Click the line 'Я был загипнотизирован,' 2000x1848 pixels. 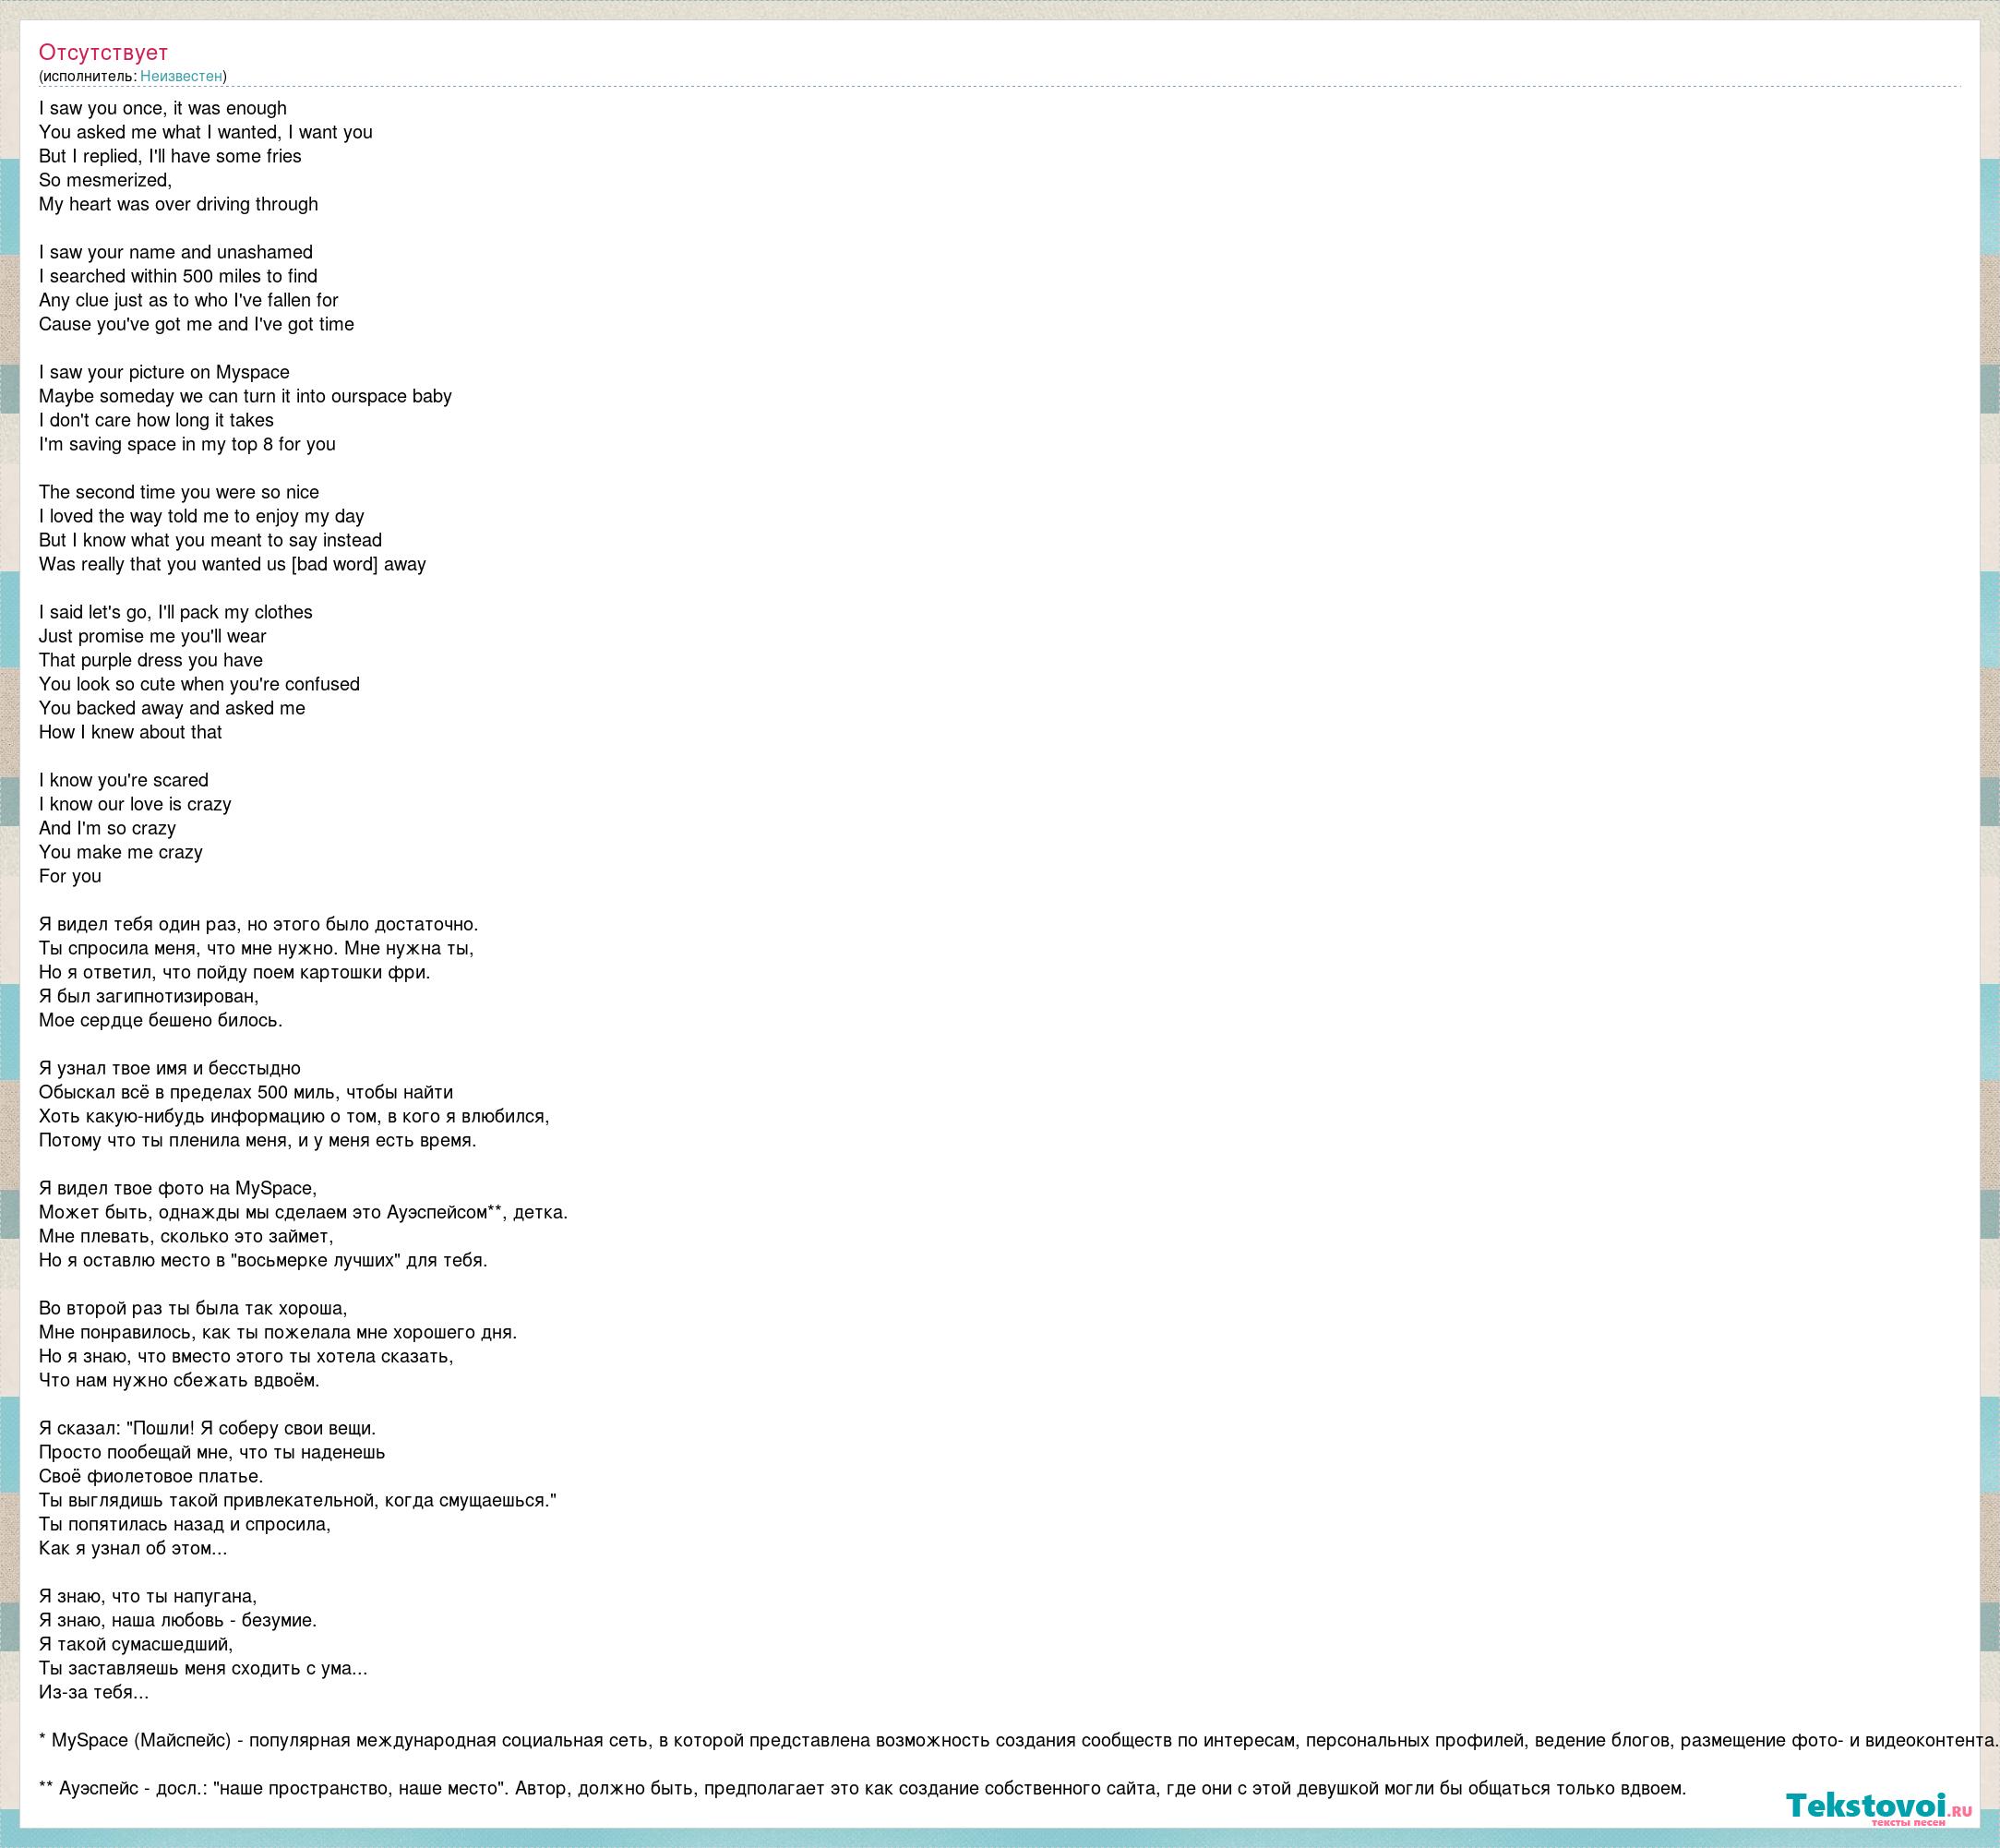pos(149,996)
